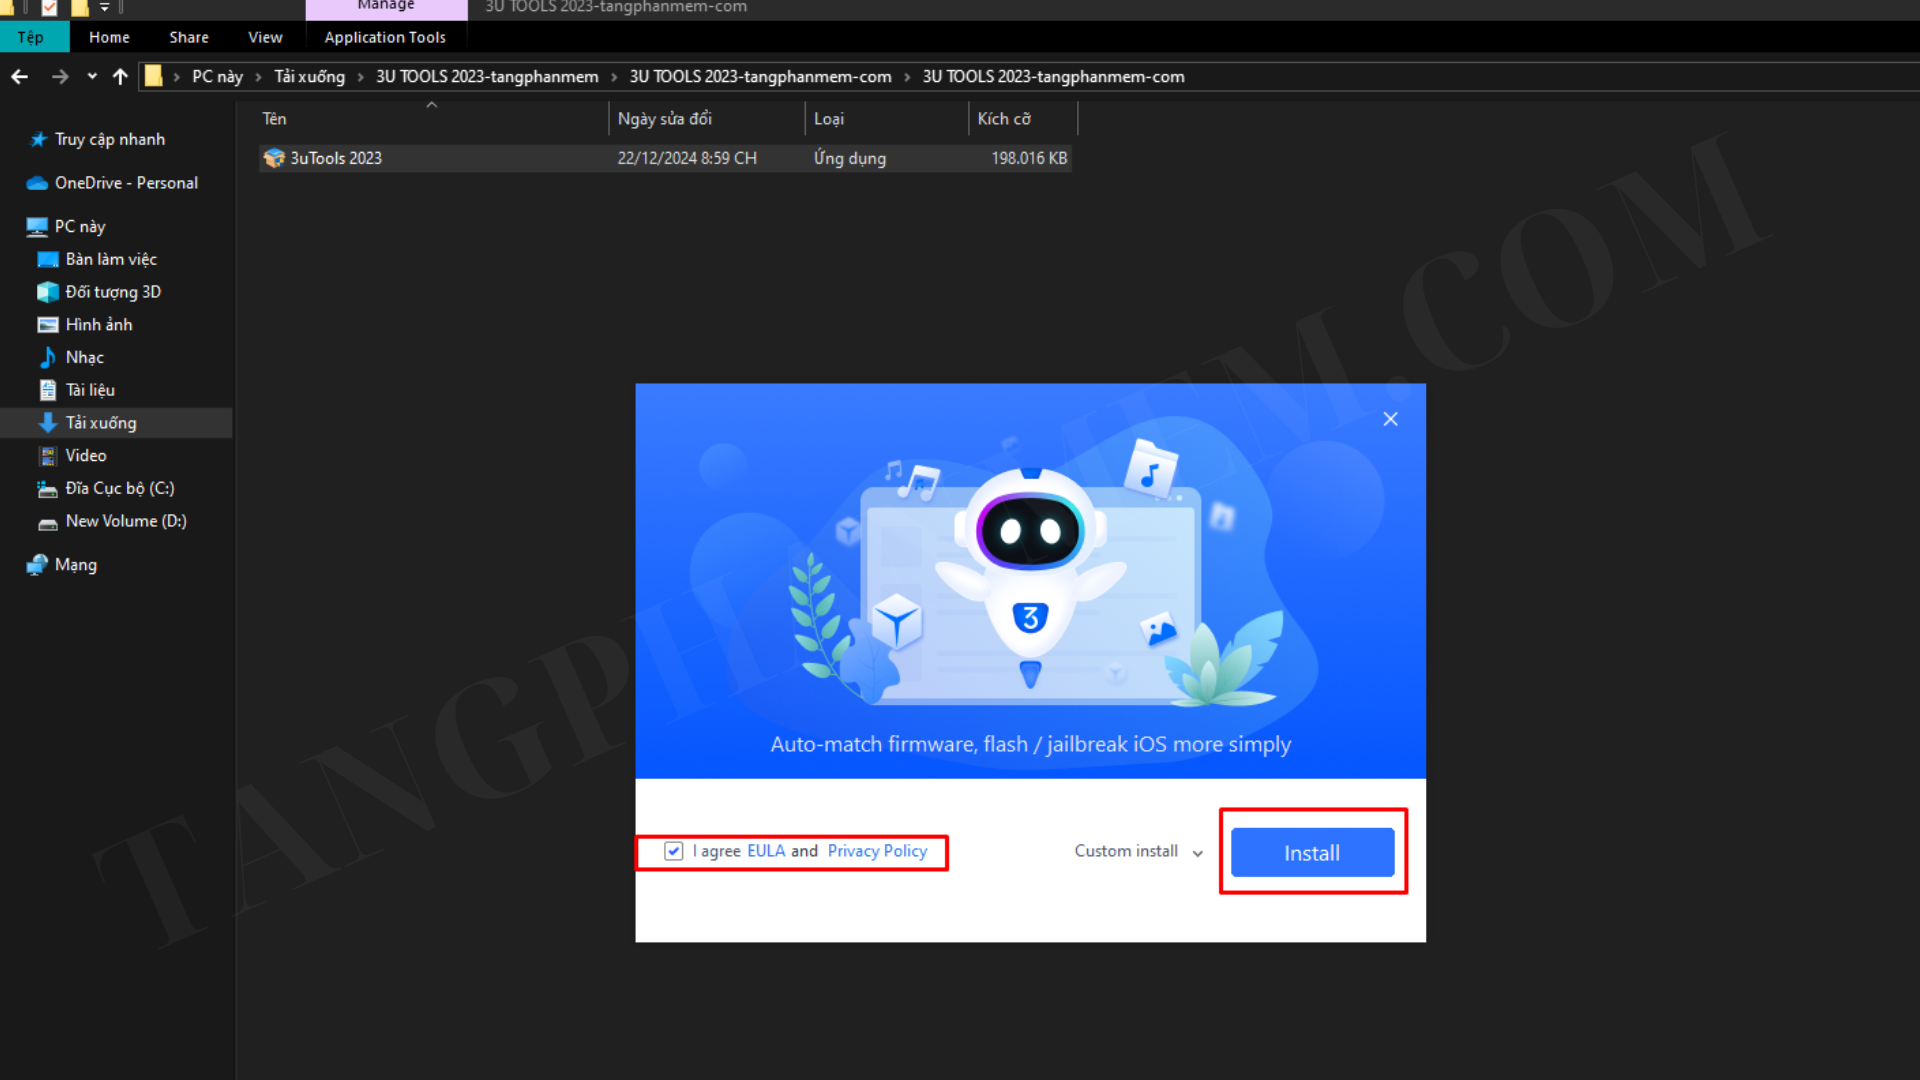Screen dimensions: 1920x1080
Task: Expand the PC này breadcrumb chevron
Action: [258, 77]
